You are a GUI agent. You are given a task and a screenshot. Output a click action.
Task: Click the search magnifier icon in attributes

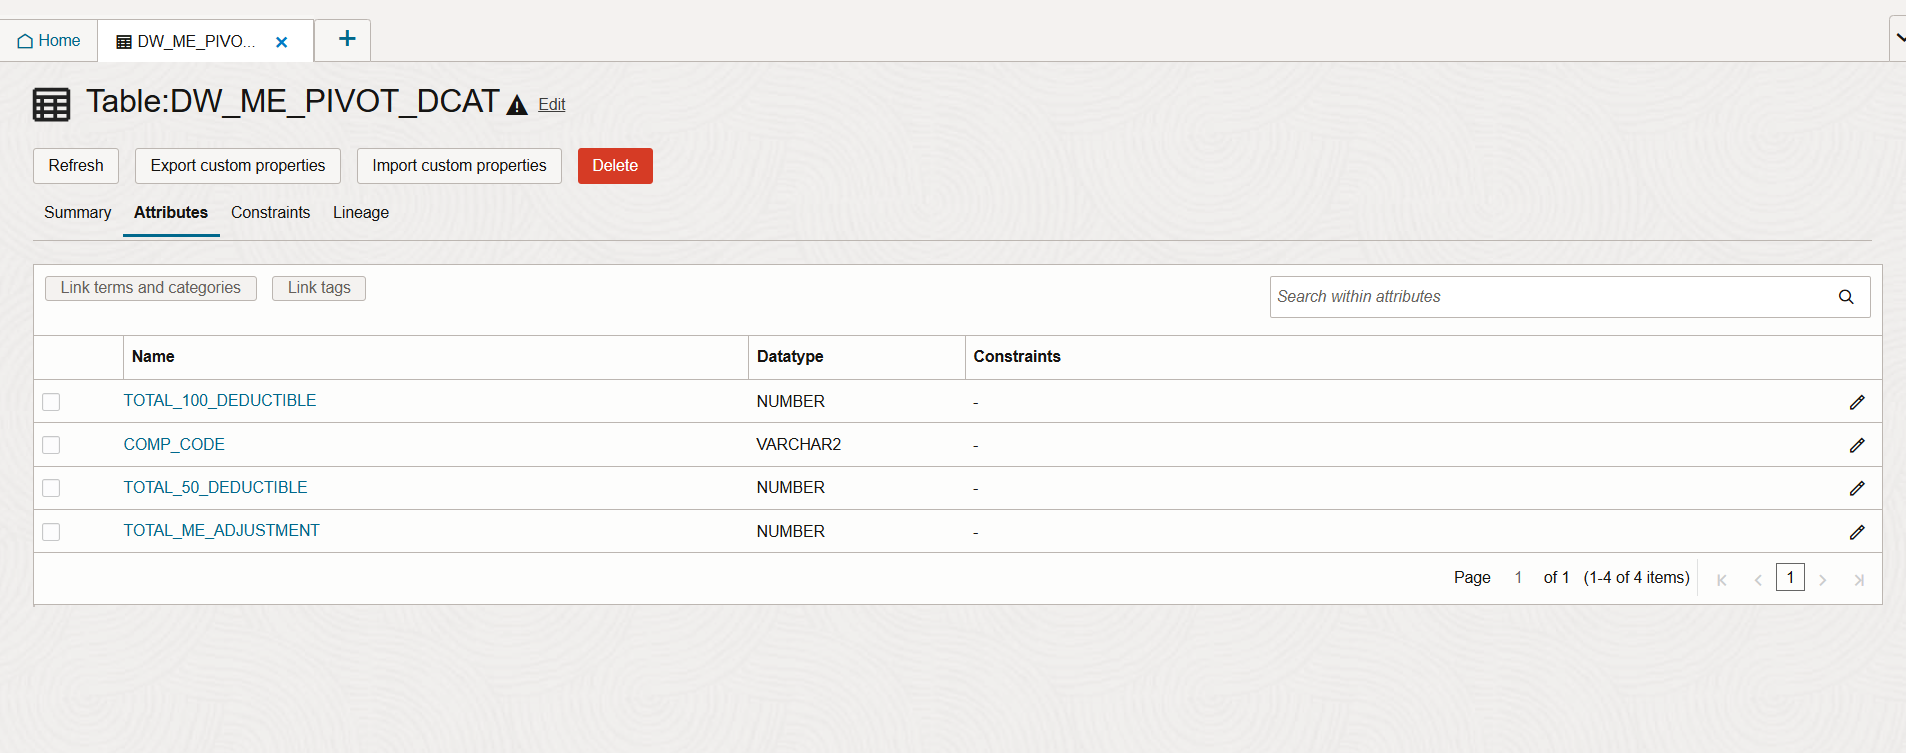(1845, 297)
